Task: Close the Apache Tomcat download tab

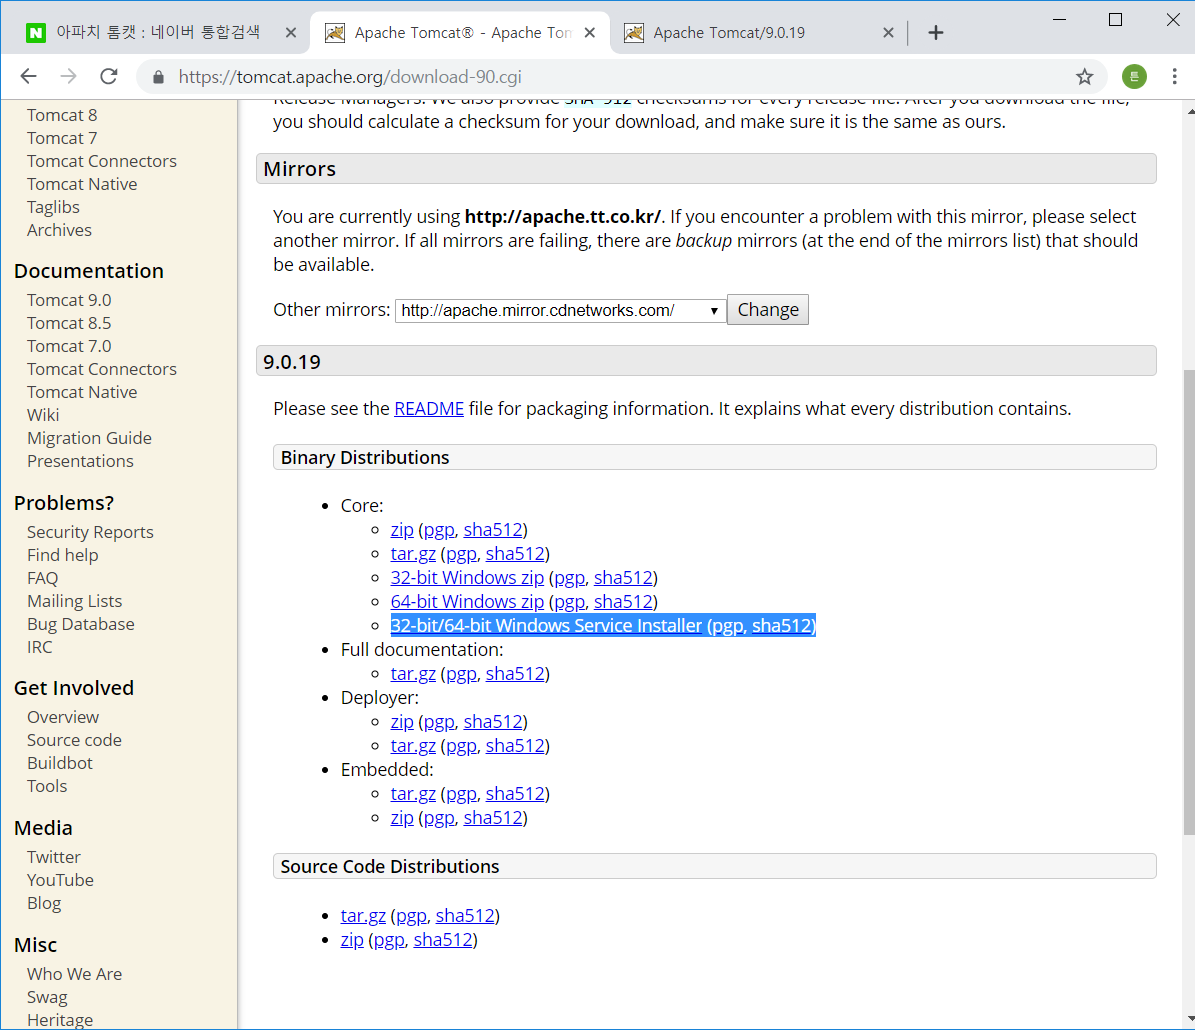Action: pos(589,33)
